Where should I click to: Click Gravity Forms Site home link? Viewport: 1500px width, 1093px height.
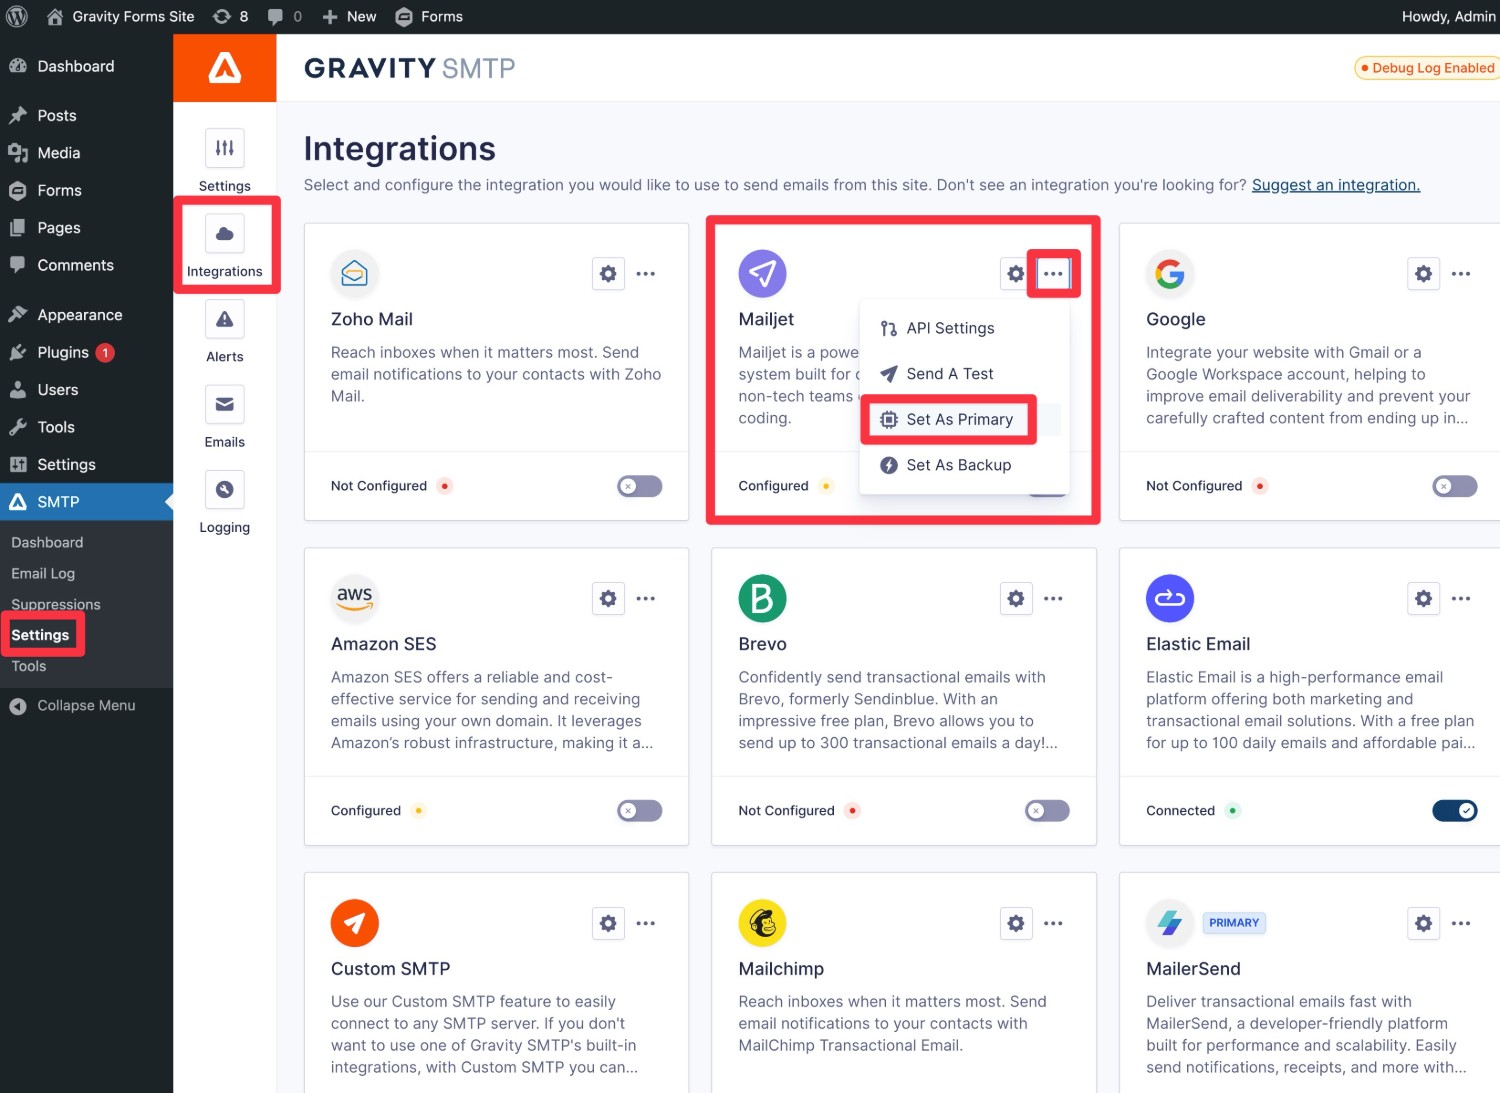tap(120, 16)
